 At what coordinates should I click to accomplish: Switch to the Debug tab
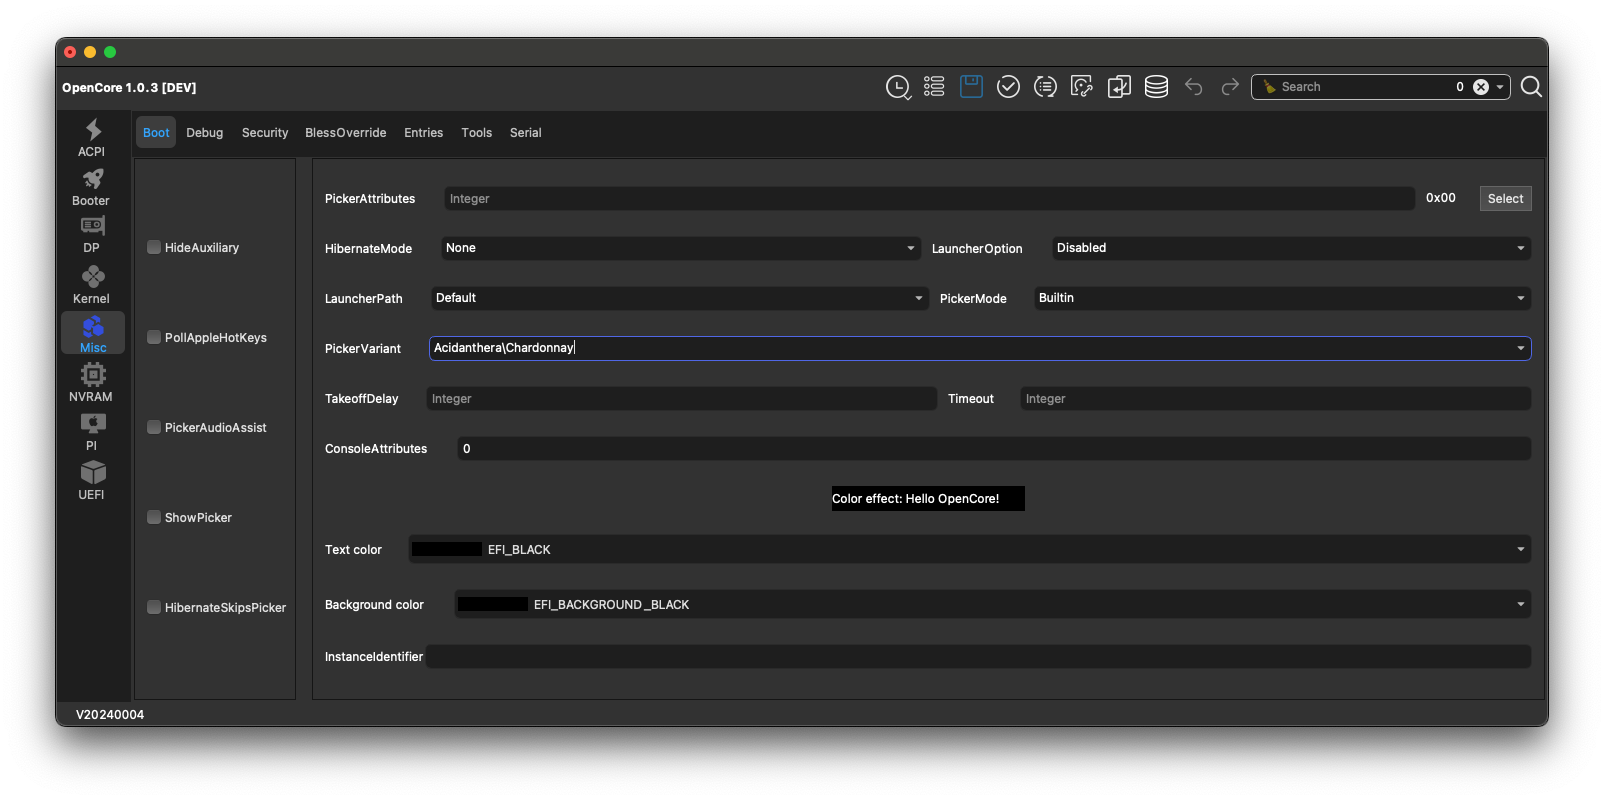coord(205,132)
